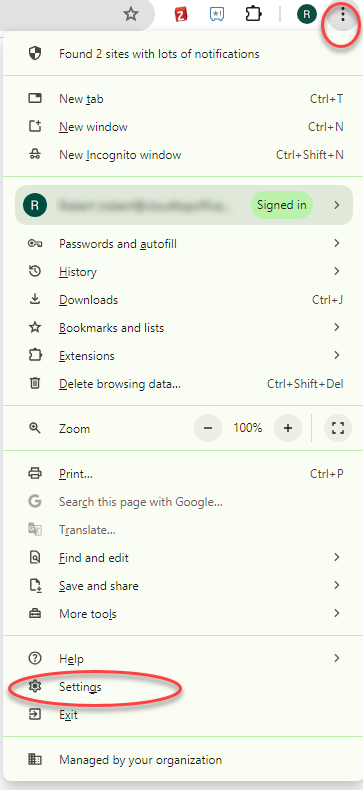
Task: Click the fullscreen icon beside zoom controls
Action: tap(338, 428)
